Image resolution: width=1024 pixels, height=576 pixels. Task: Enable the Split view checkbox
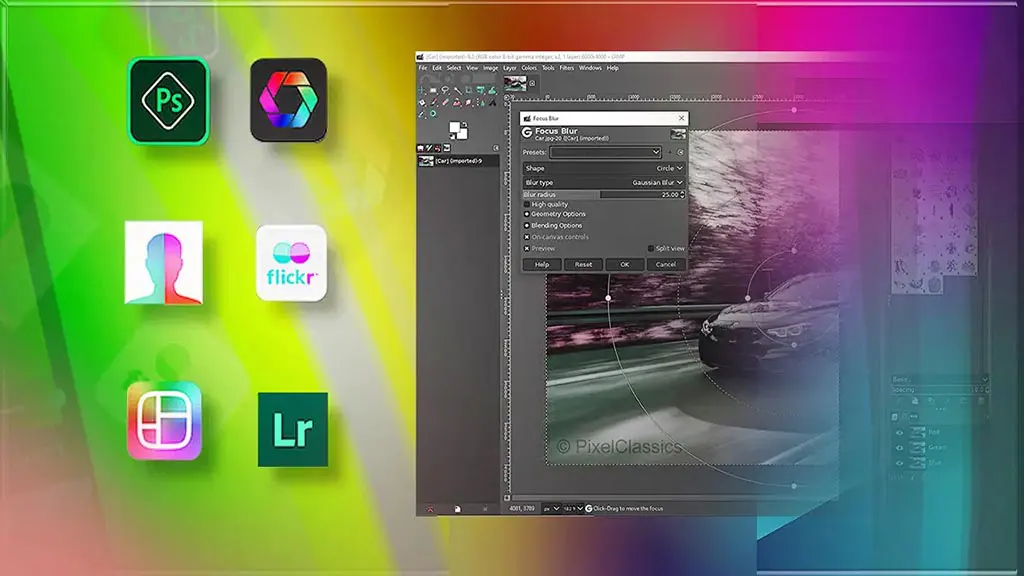[x=650, y=249]
